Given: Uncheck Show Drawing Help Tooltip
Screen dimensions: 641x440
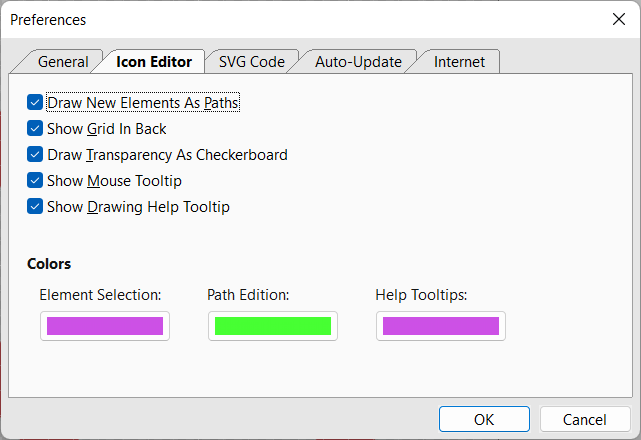Looking at the screenshot, I should 36,207.
